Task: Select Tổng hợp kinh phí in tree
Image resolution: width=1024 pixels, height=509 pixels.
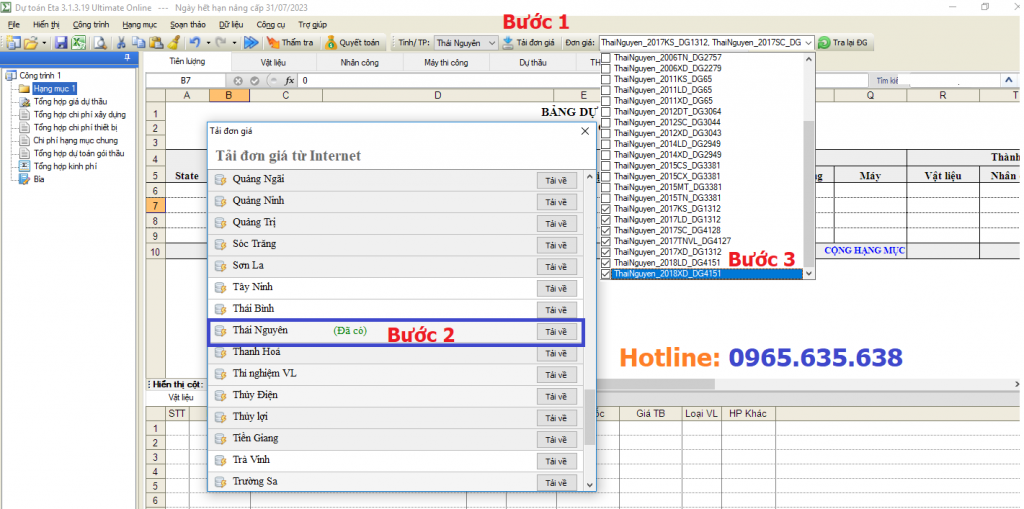Action: 64,167
